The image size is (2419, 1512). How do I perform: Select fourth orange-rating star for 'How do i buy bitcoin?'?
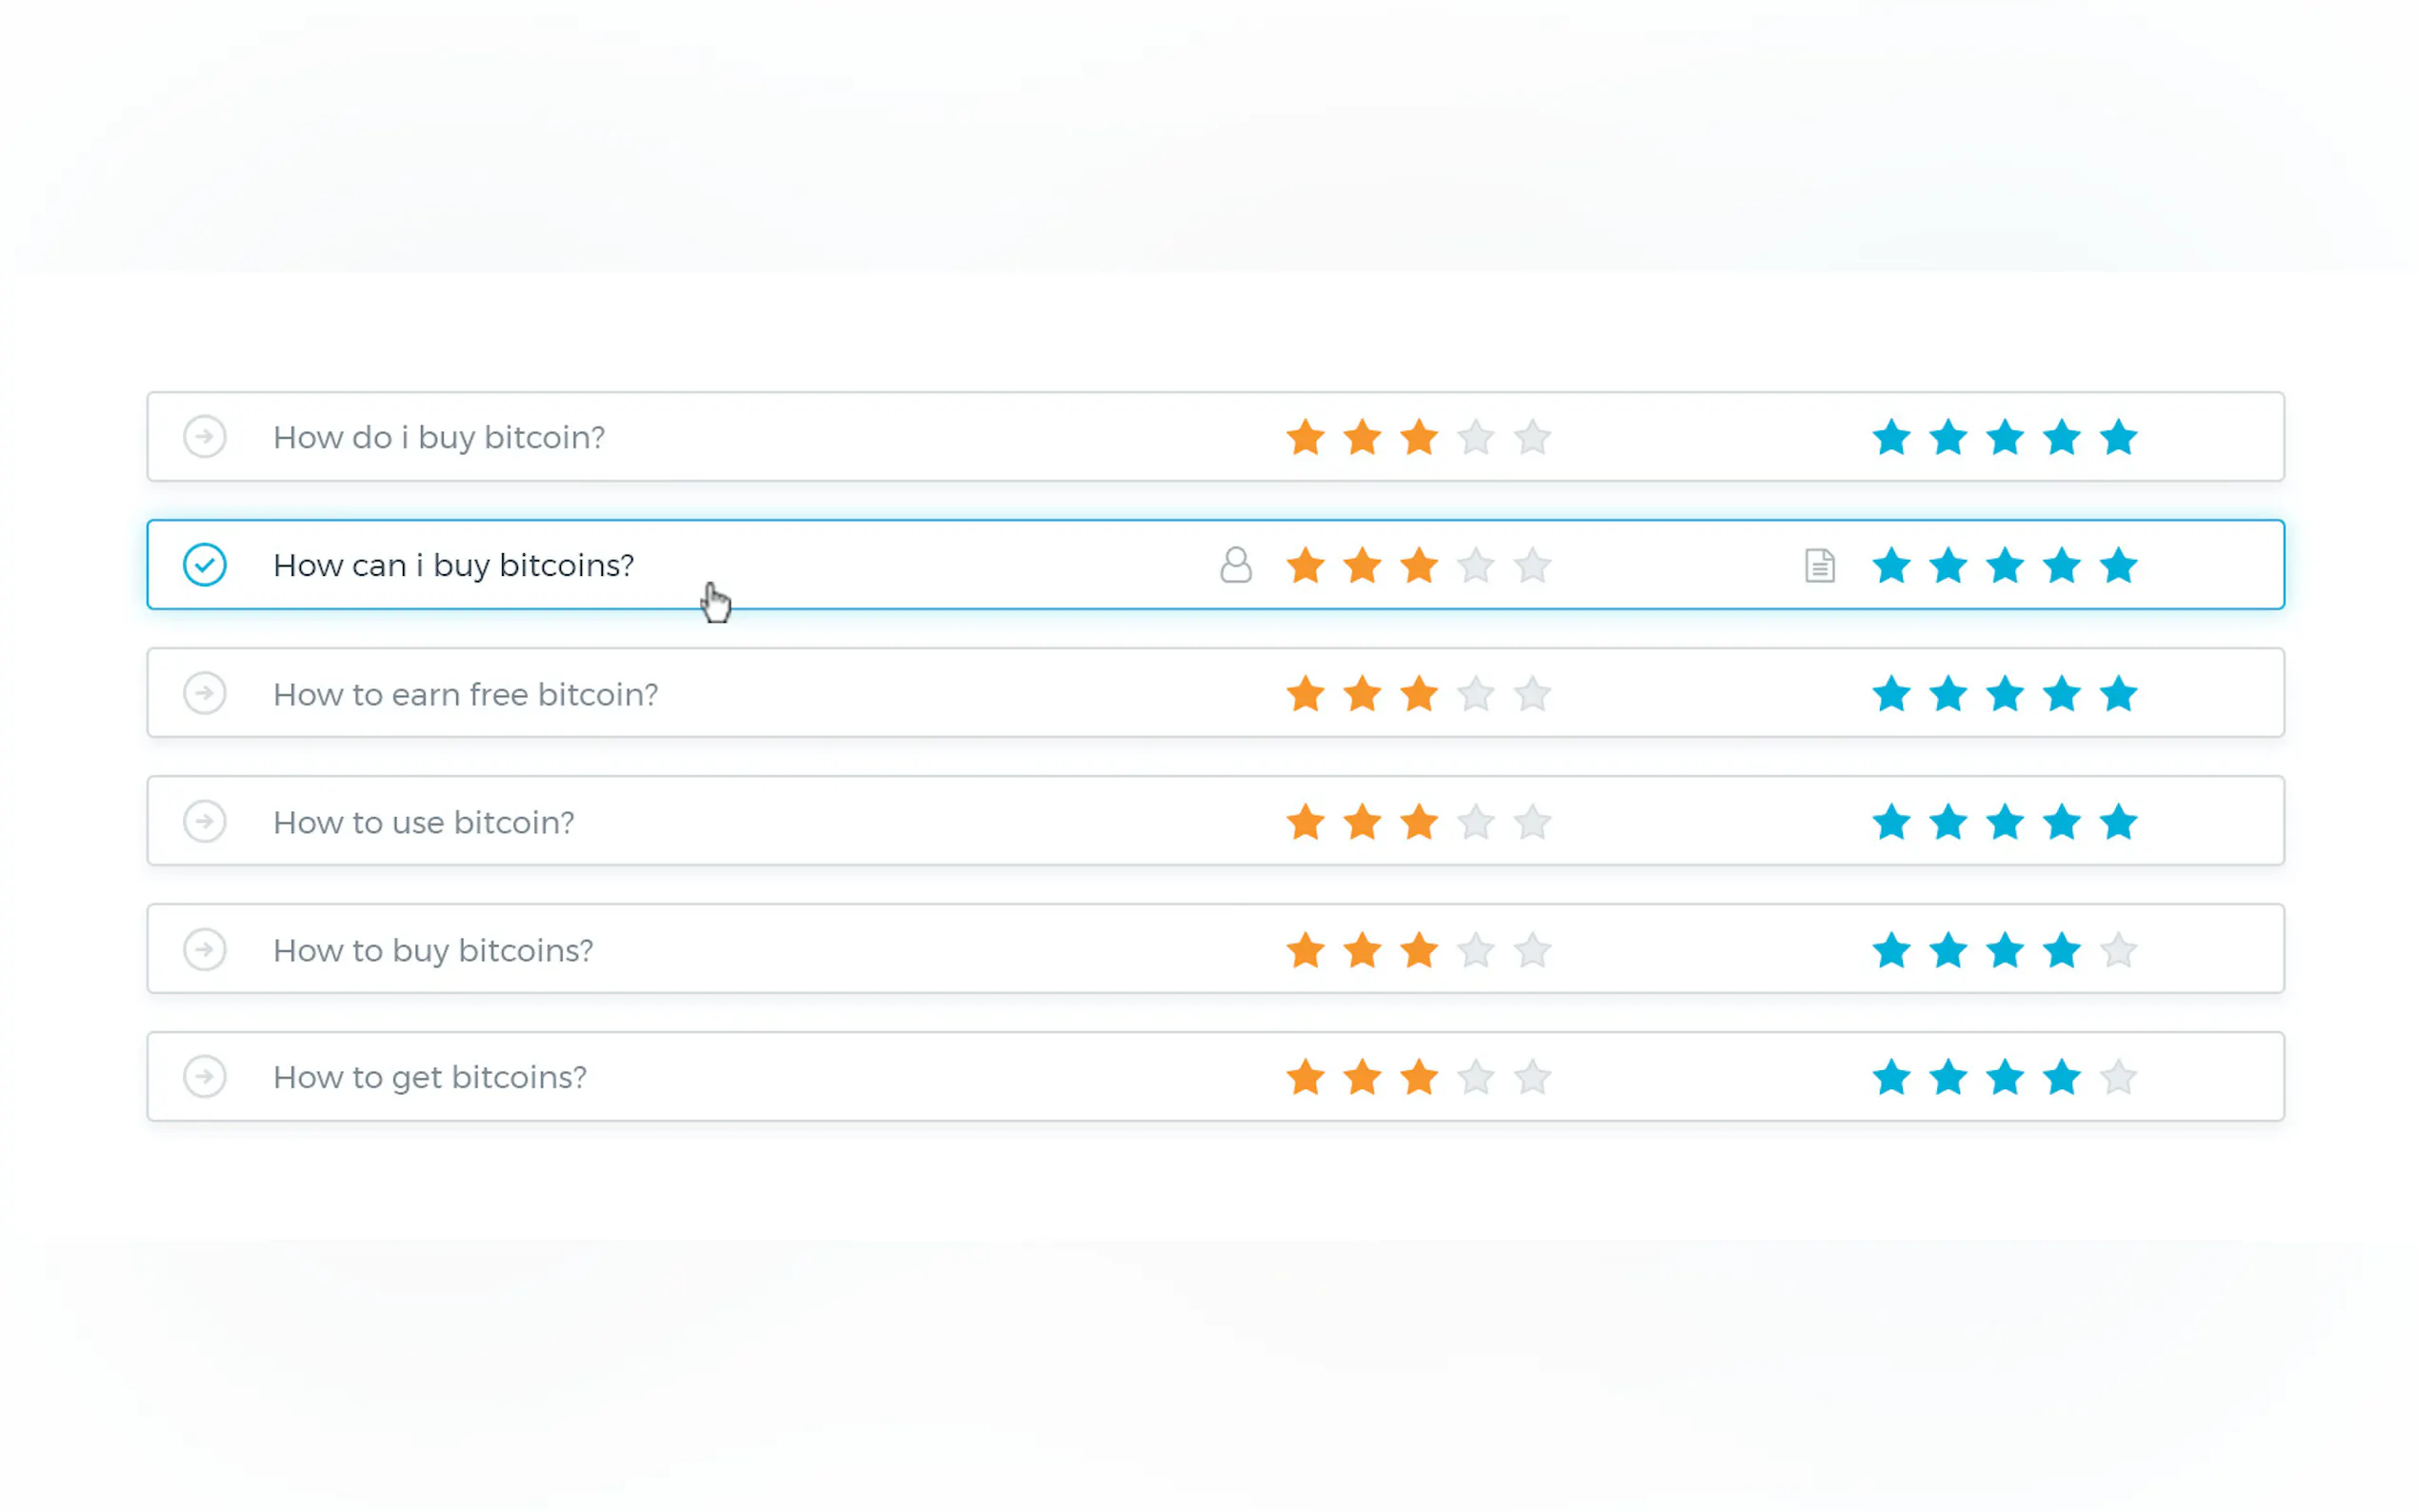[1475, 438]
